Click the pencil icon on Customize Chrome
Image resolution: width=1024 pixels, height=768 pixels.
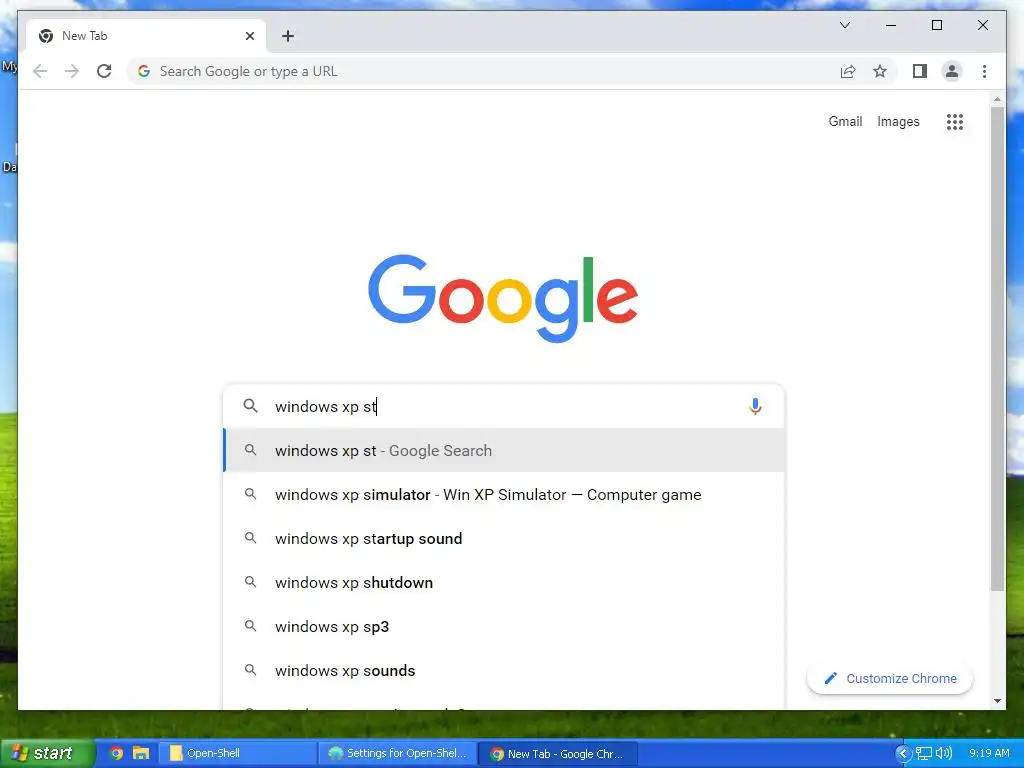[x=830, y=679]
